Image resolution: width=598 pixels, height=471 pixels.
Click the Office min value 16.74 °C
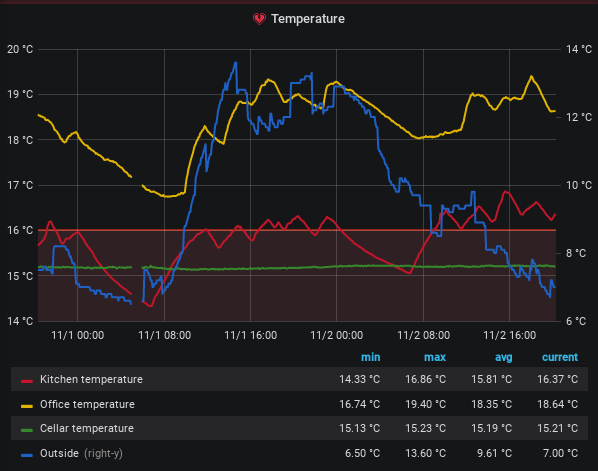coord(360,404)
